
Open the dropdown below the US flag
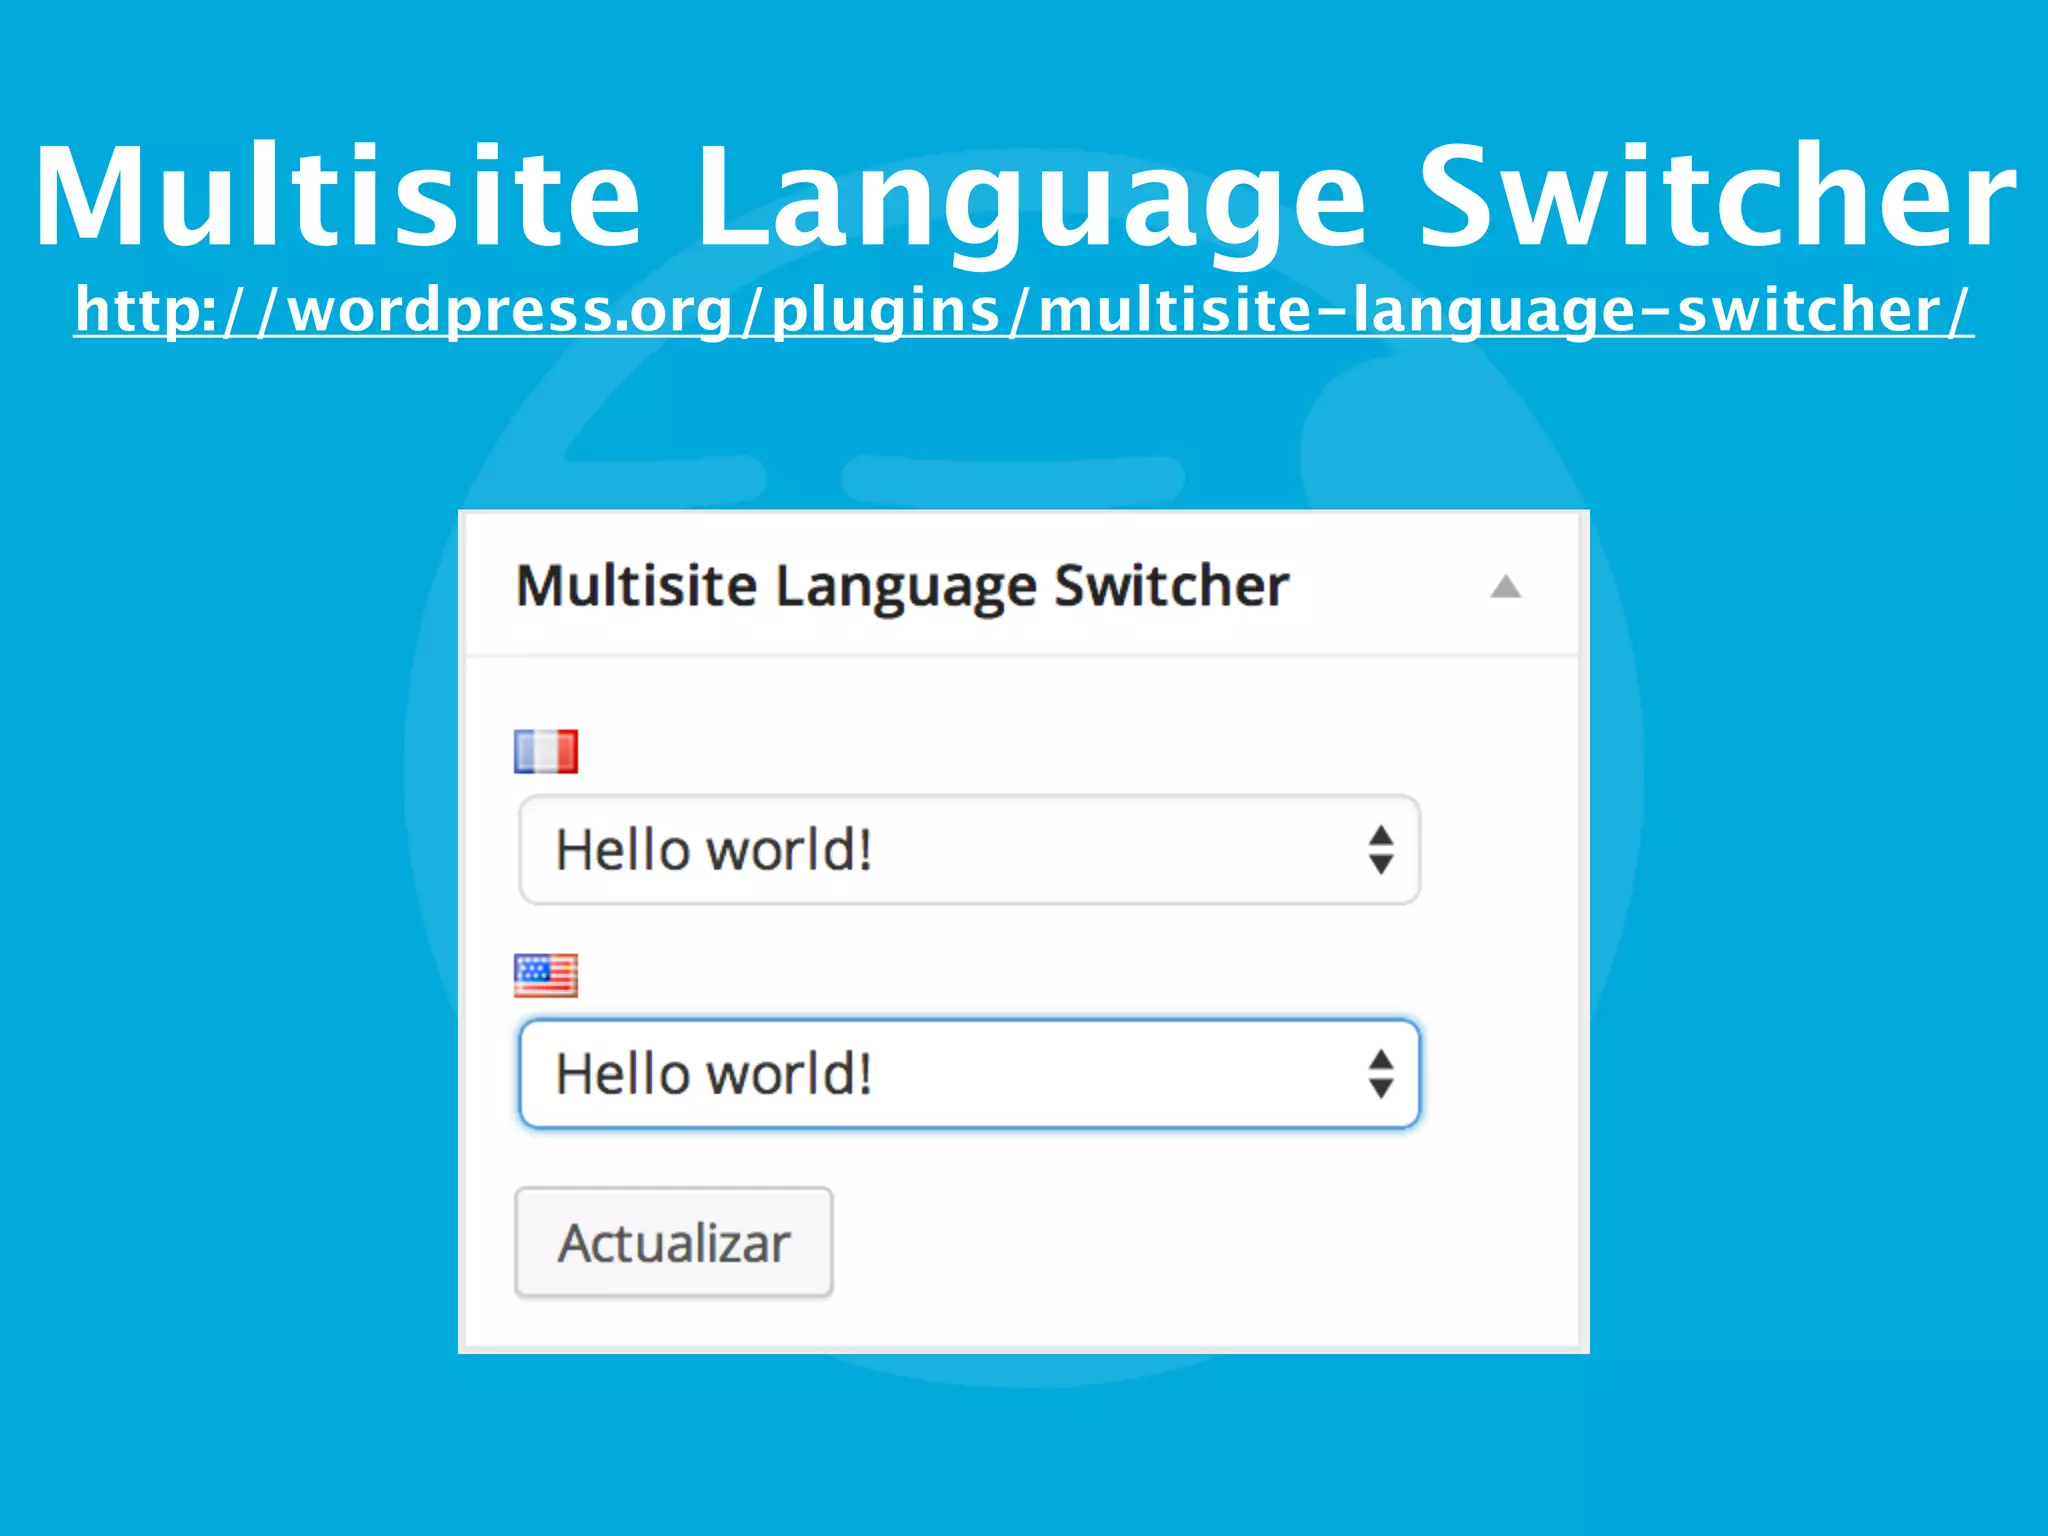pyautogui.click(x=969, y=1074)
